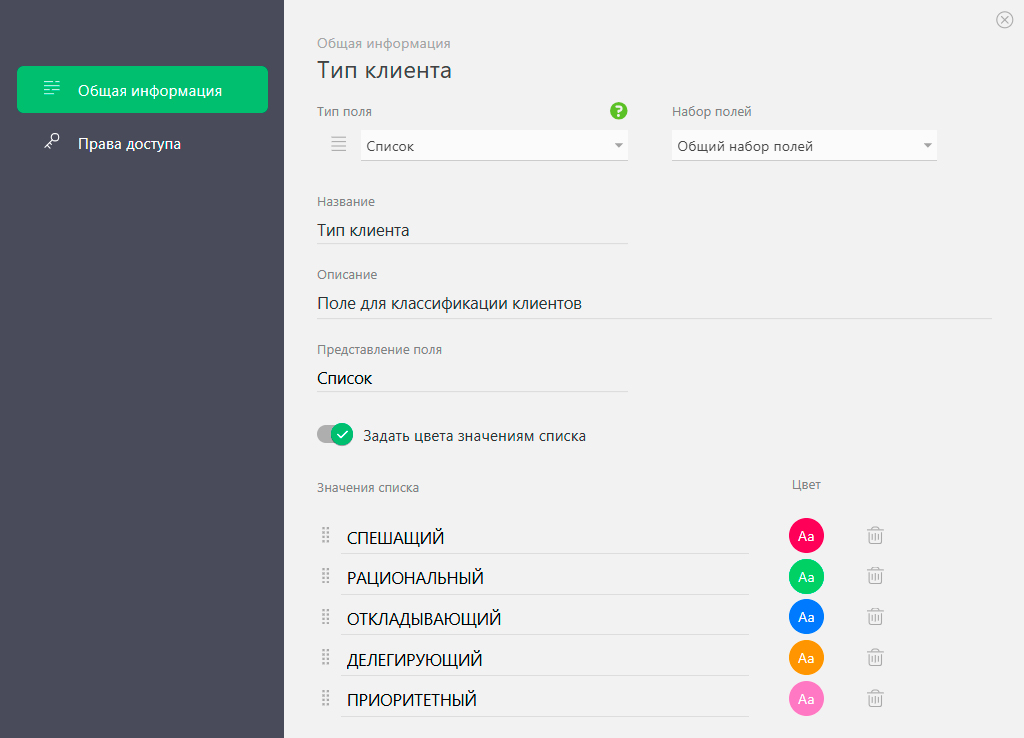Open the Тип поля dropdown
The image size is (1024, 738).
(494, 146)
